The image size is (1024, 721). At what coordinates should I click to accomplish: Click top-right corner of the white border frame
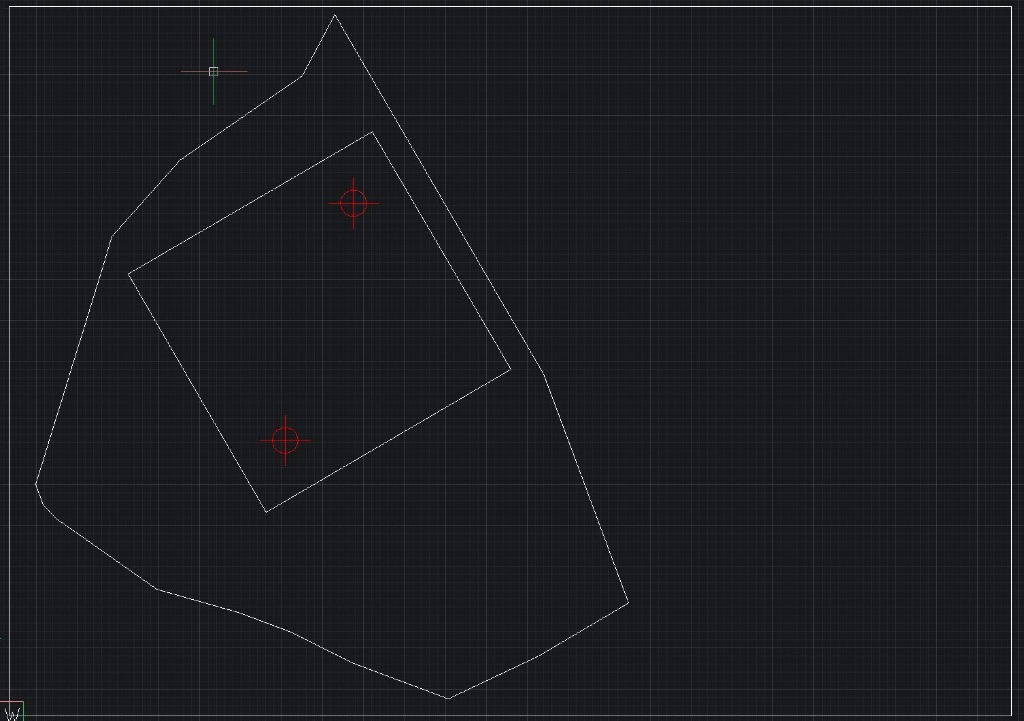tap(1012, 7)
